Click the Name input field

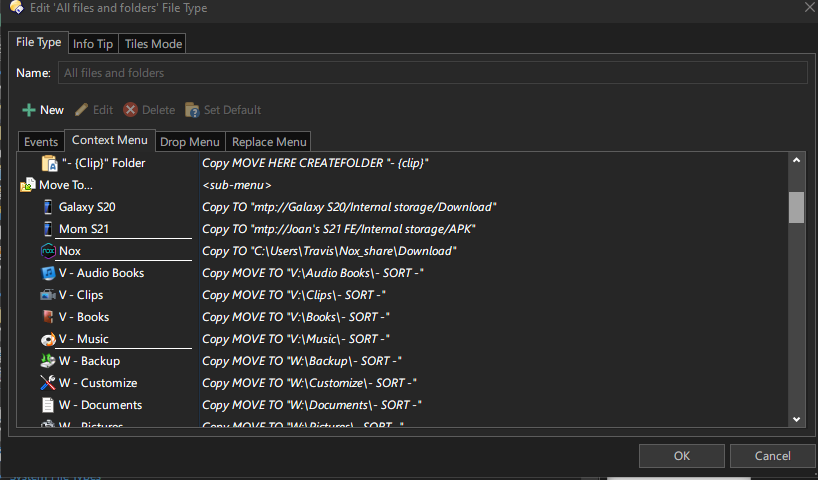coord(432,73)
